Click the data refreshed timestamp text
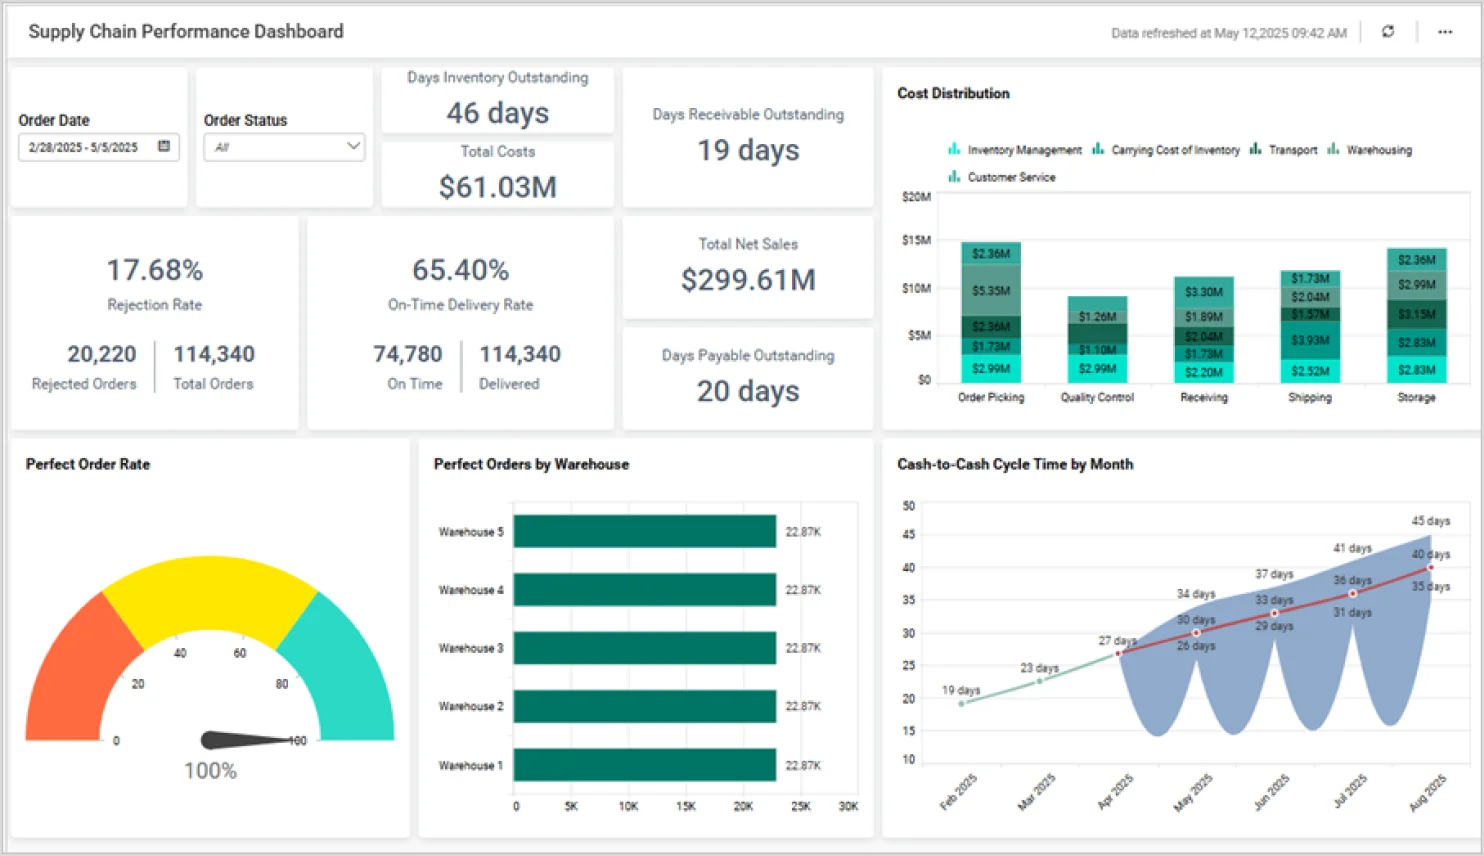Image resolution: width=1484 pixels, height=856 pixels. 1229,33
